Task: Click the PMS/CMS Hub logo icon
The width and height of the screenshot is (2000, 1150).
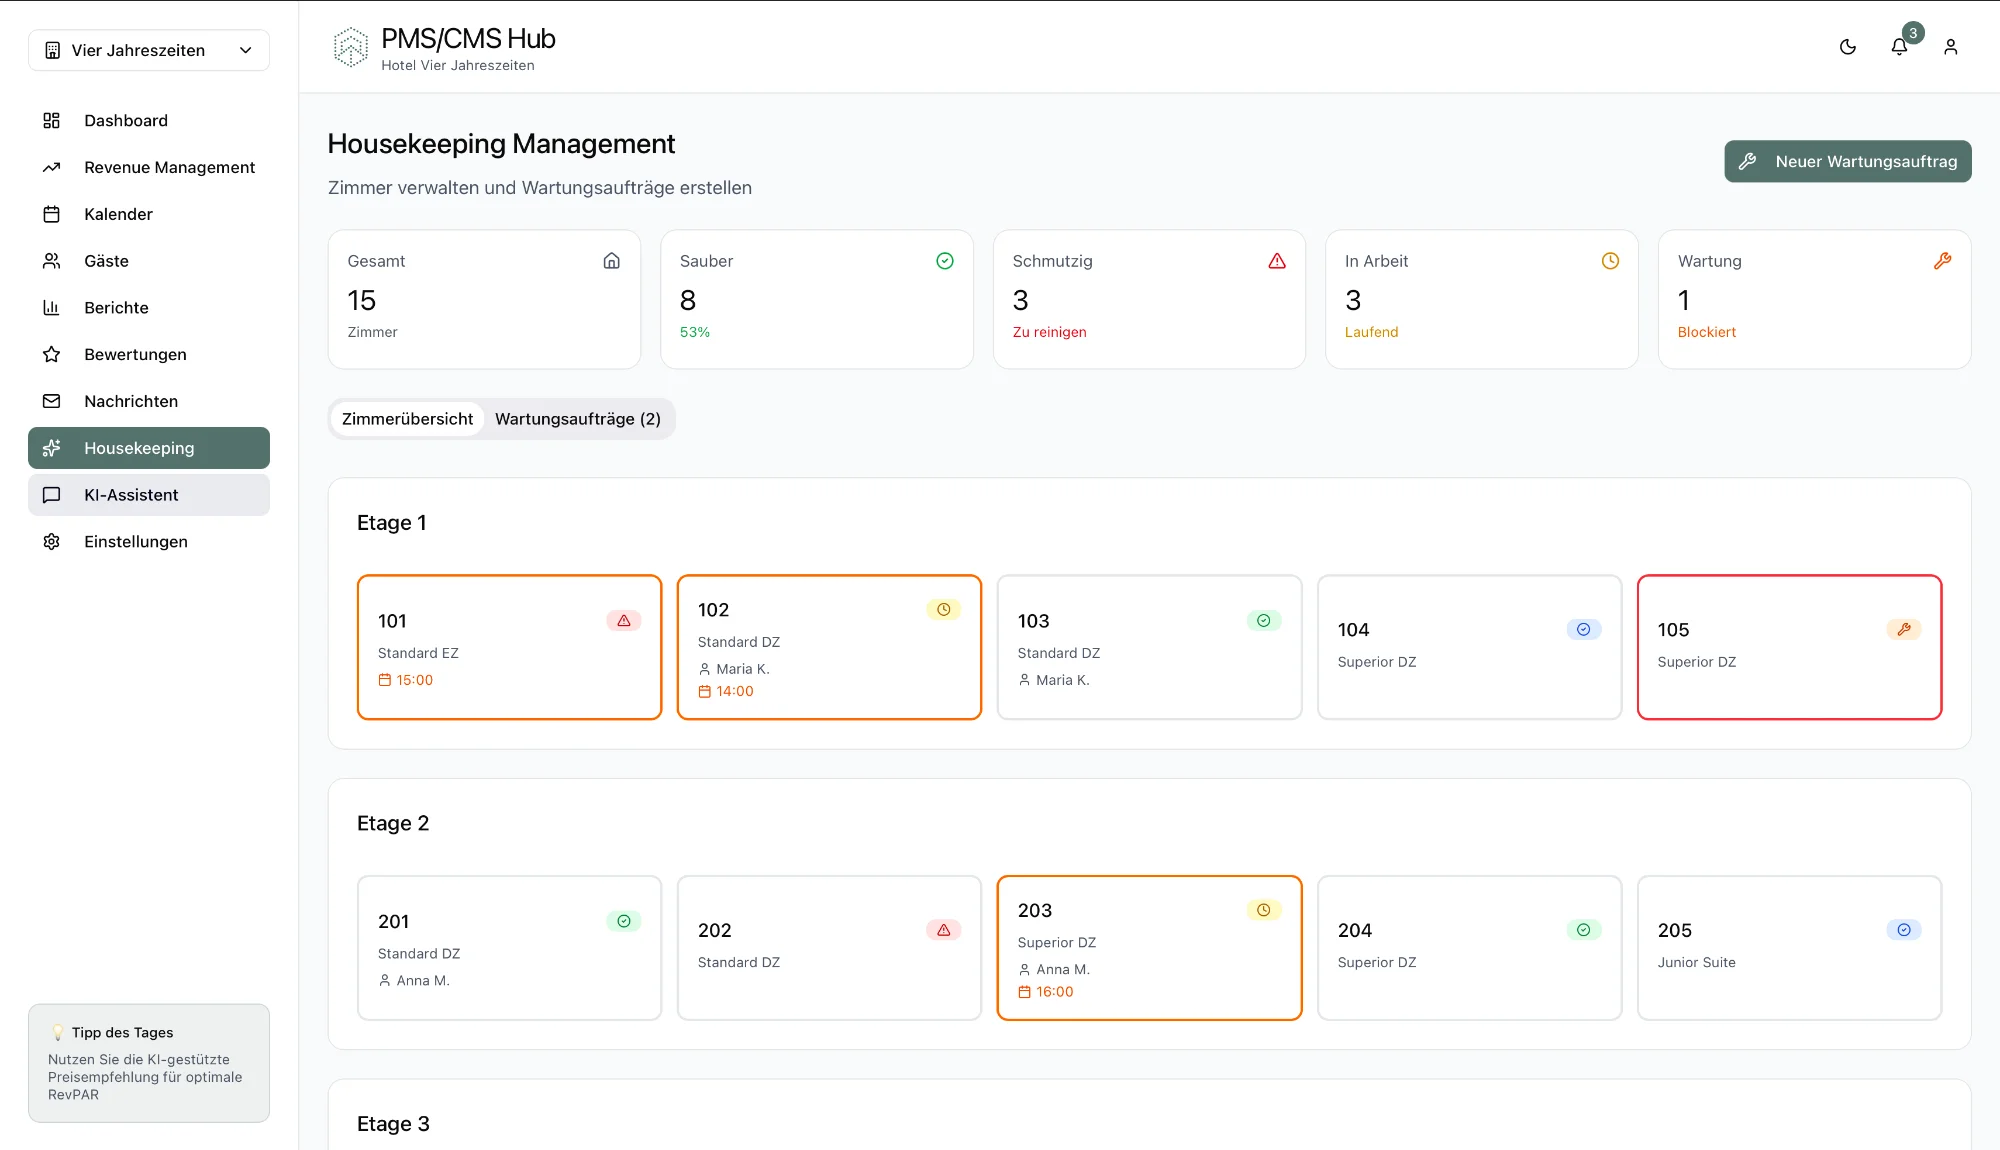Action: pyautogui.click(x=350, y=47)
